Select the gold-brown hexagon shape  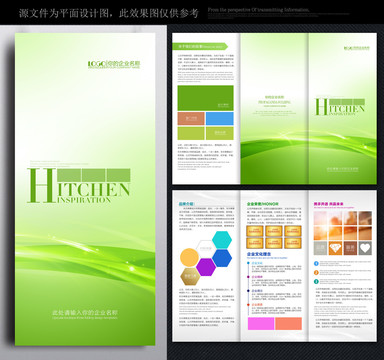(x=190, y=276)
